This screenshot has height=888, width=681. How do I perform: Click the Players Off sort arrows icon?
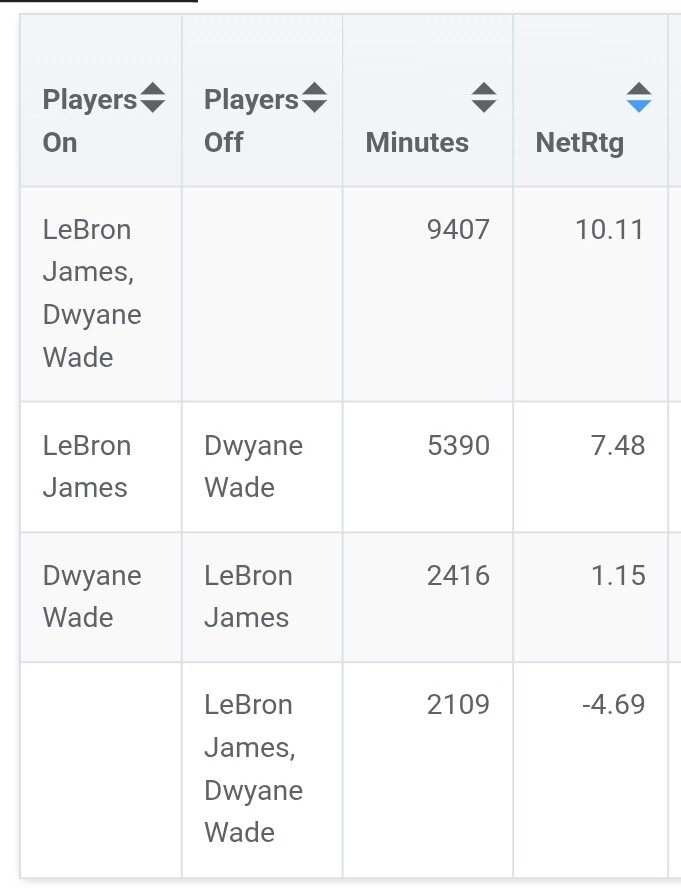(x=314, y=98)
